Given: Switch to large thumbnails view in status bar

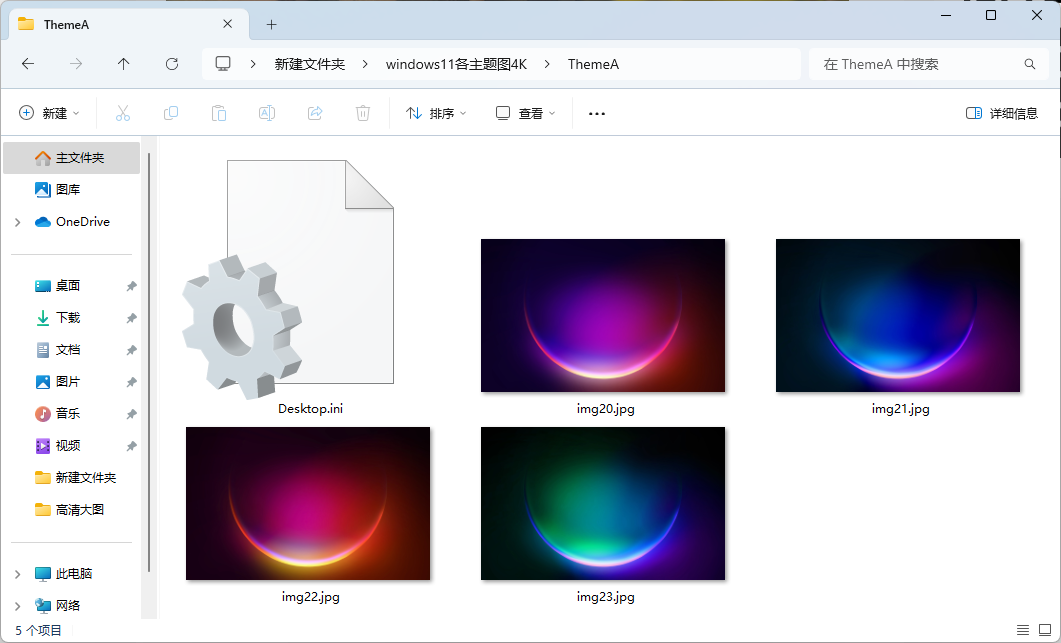Looking at the screenshot, I should 1044,630.
